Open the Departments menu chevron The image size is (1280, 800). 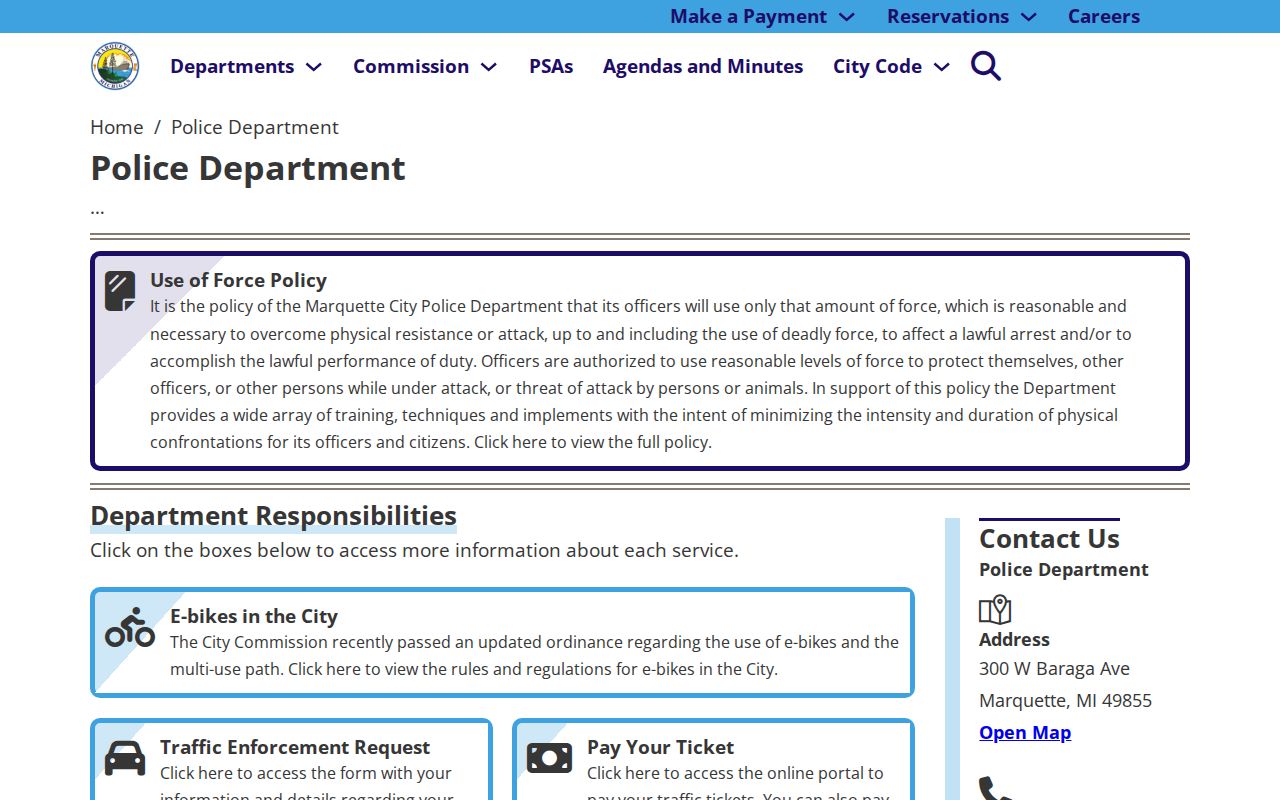point(313,67)
